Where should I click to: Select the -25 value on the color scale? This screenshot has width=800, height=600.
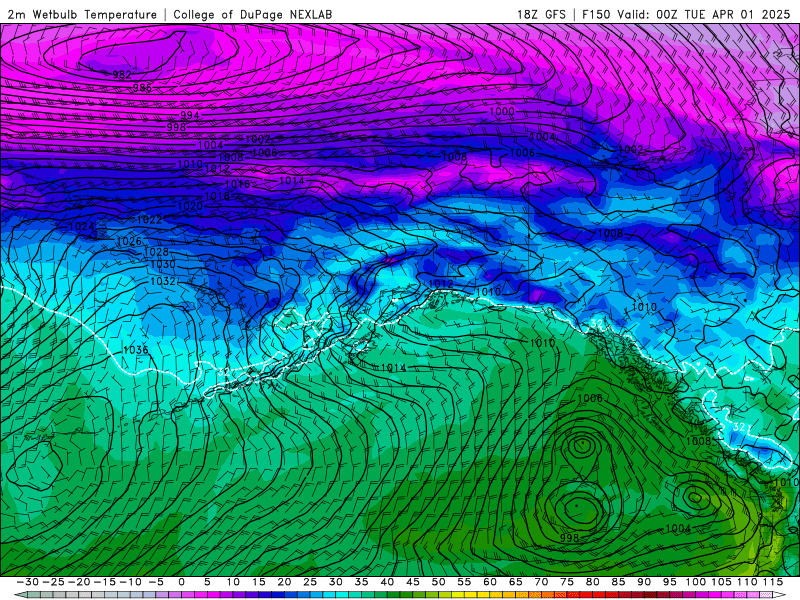click(x=53, y=582)
